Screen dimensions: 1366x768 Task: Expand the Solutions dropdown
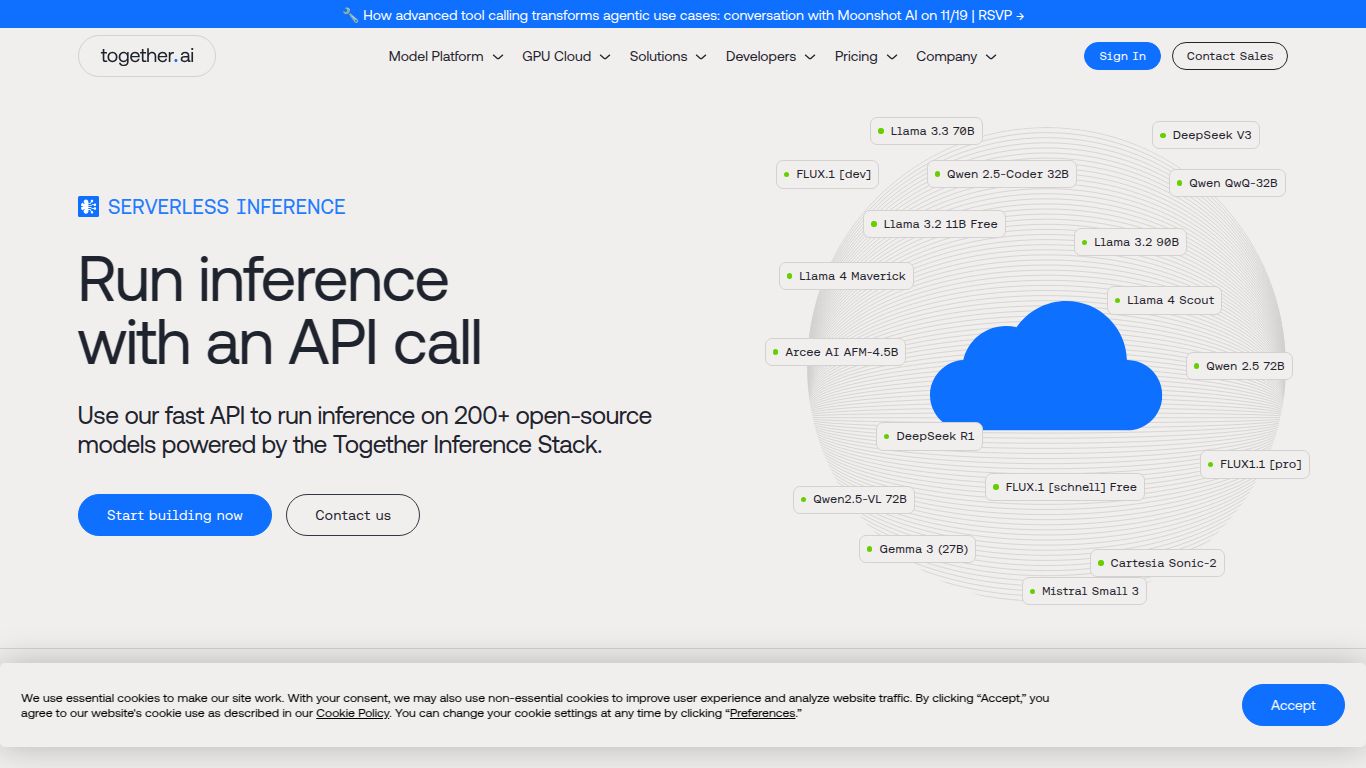667,57
